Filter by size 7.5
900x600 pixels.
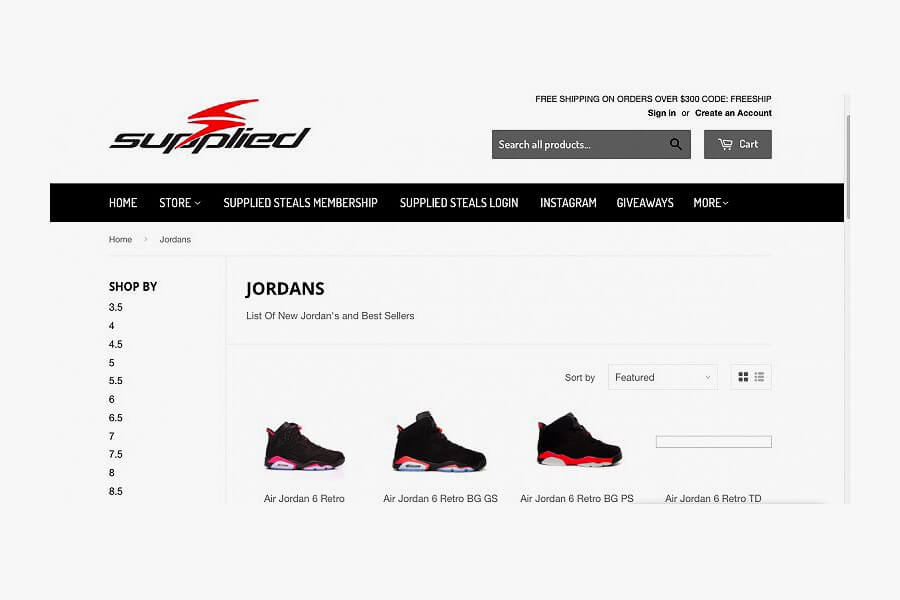click(x=115, y=454)
